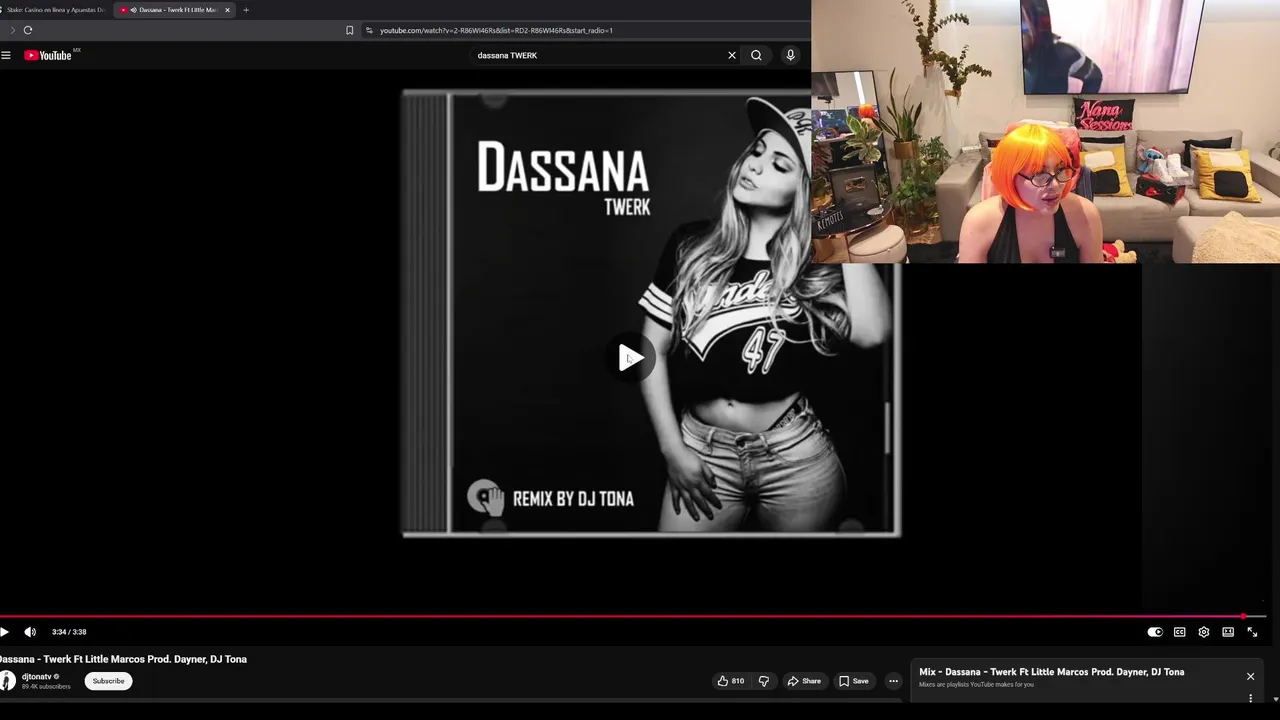
Task: Enter full screen mode
Action: (1252, 632)
